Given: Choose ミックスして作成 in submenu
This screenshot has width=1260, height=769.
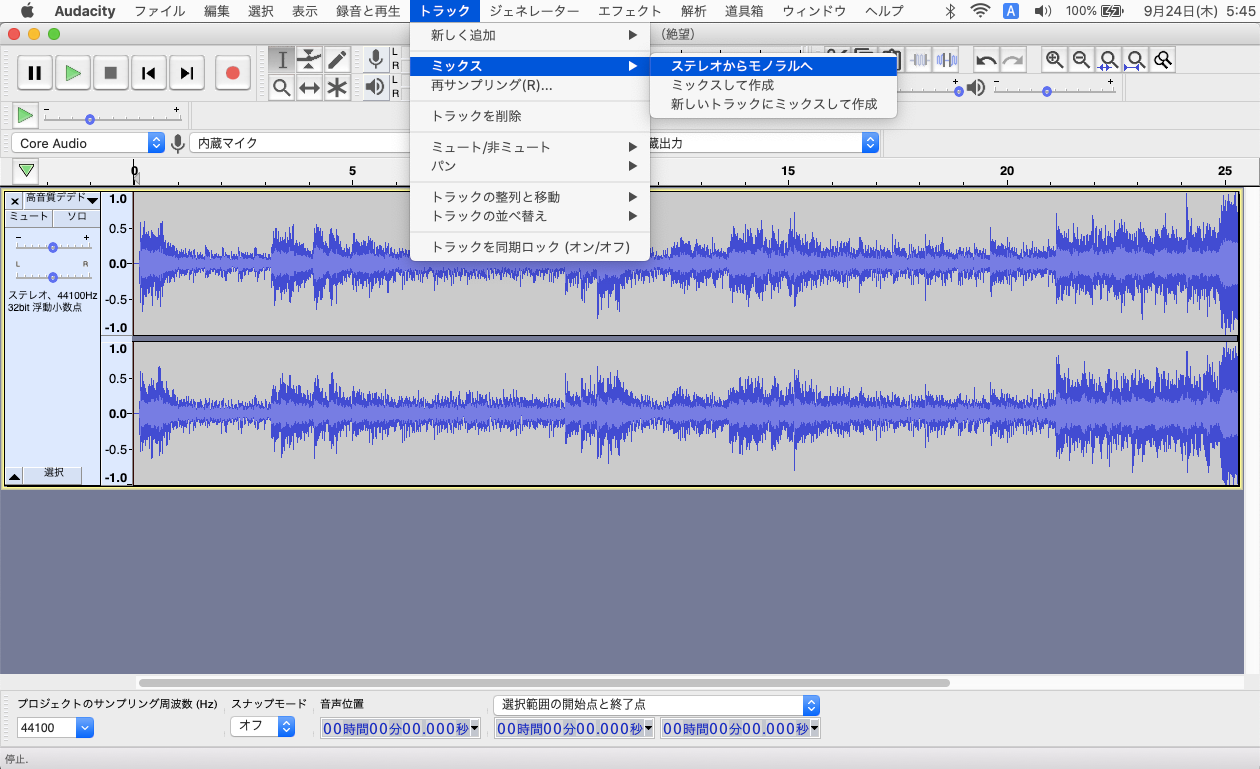Looking at the screenshot, I should pos(772,85).
